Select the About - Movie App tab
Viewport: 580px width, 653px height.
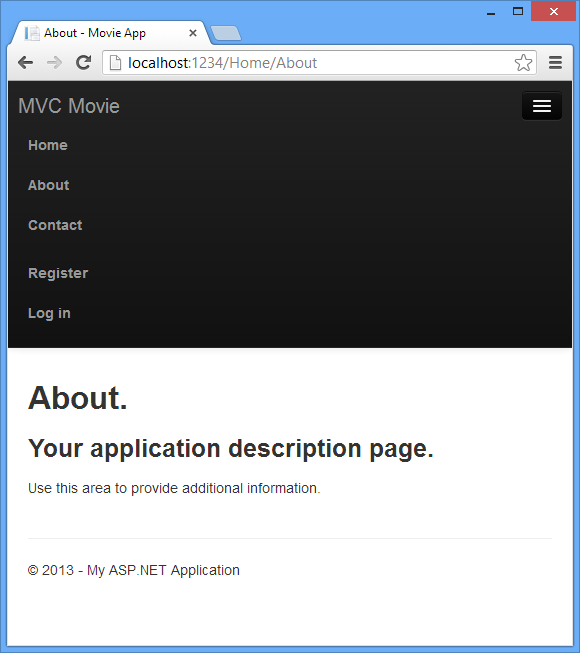[x=110, y=33]
